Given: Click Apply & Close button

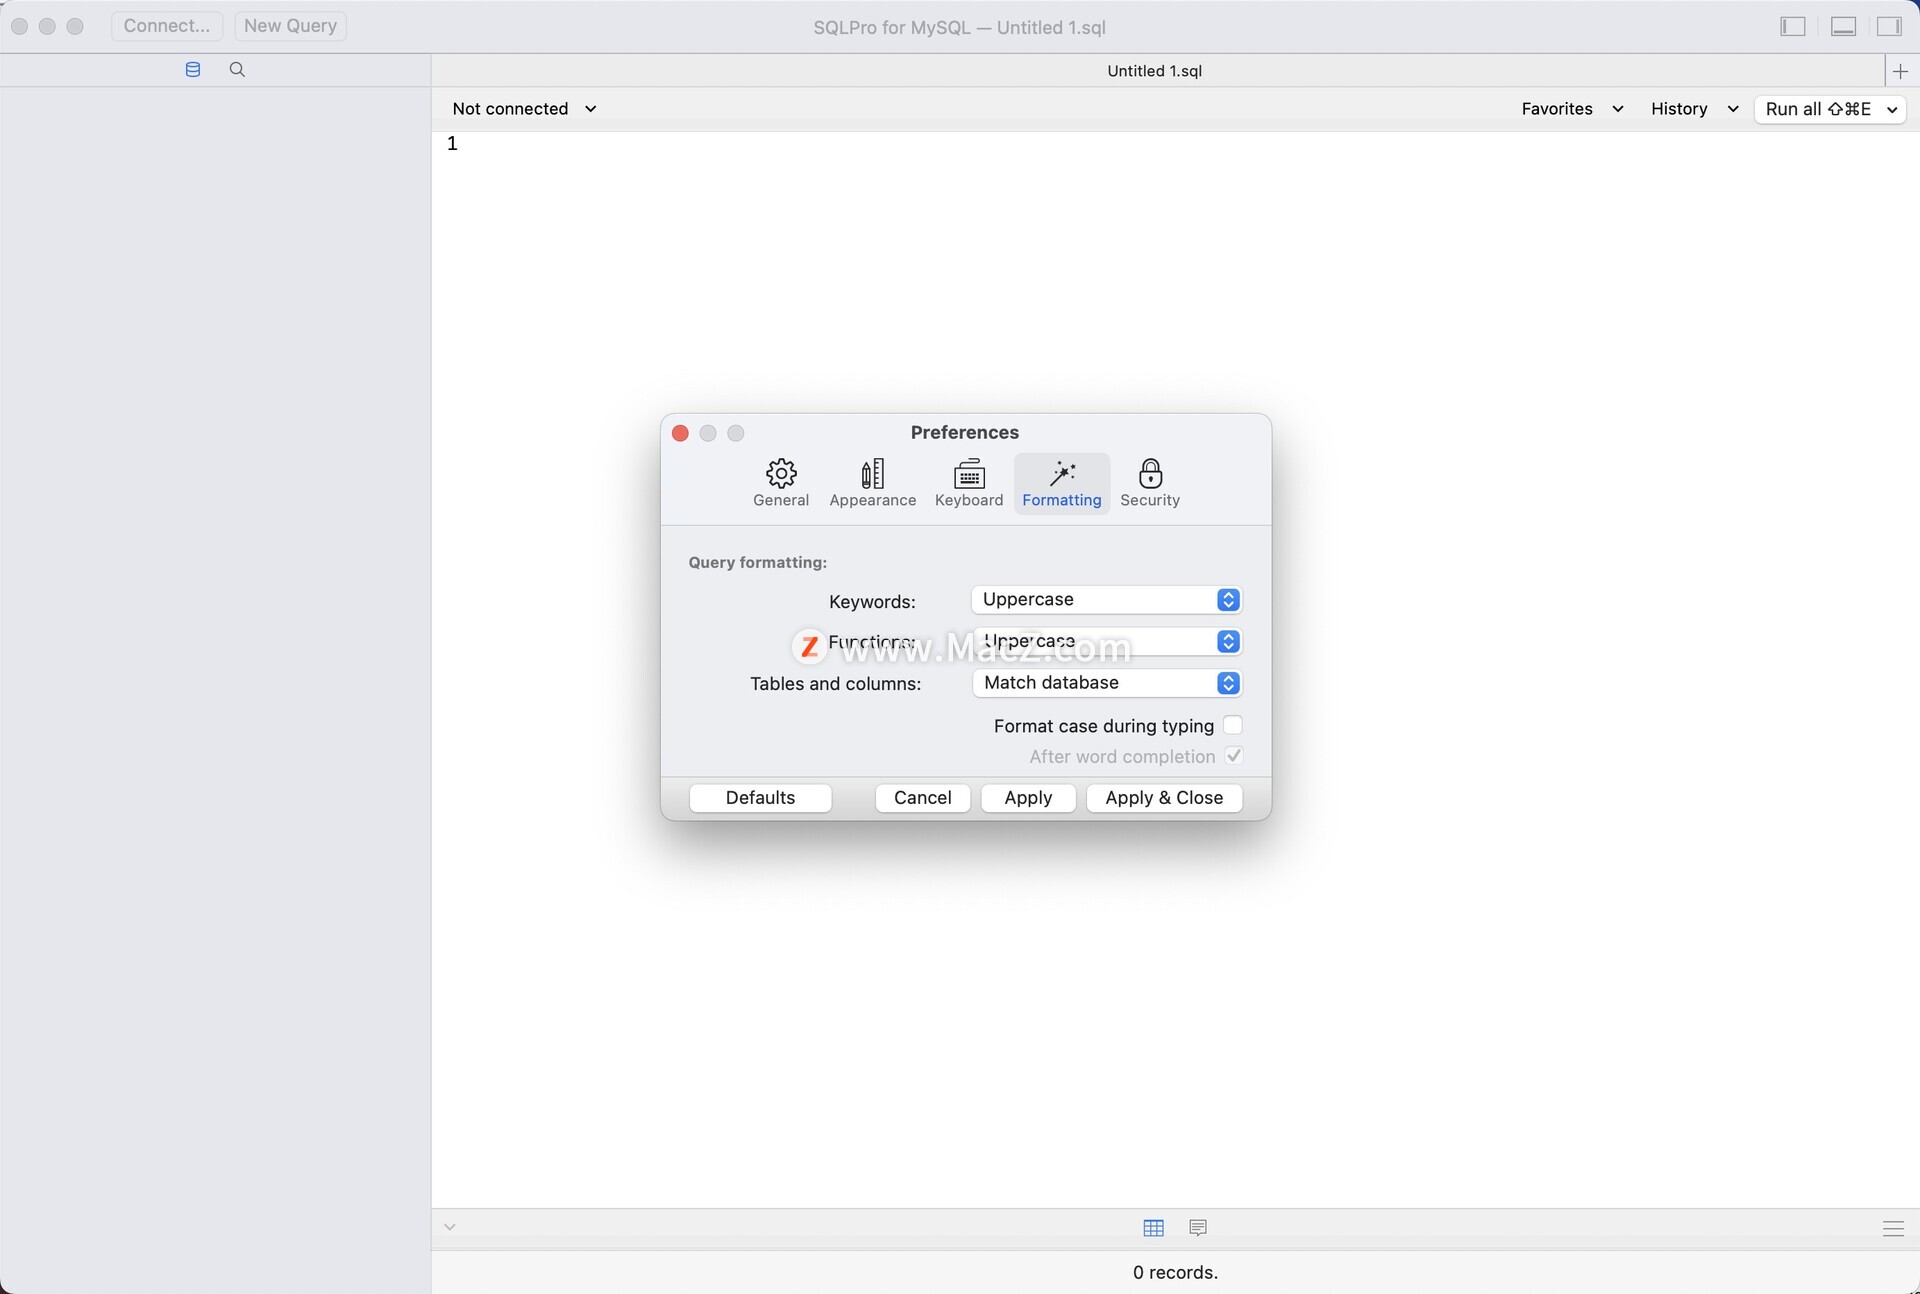Looking at the screenshot, I should pyautogui.click(x=1164, y=798).
